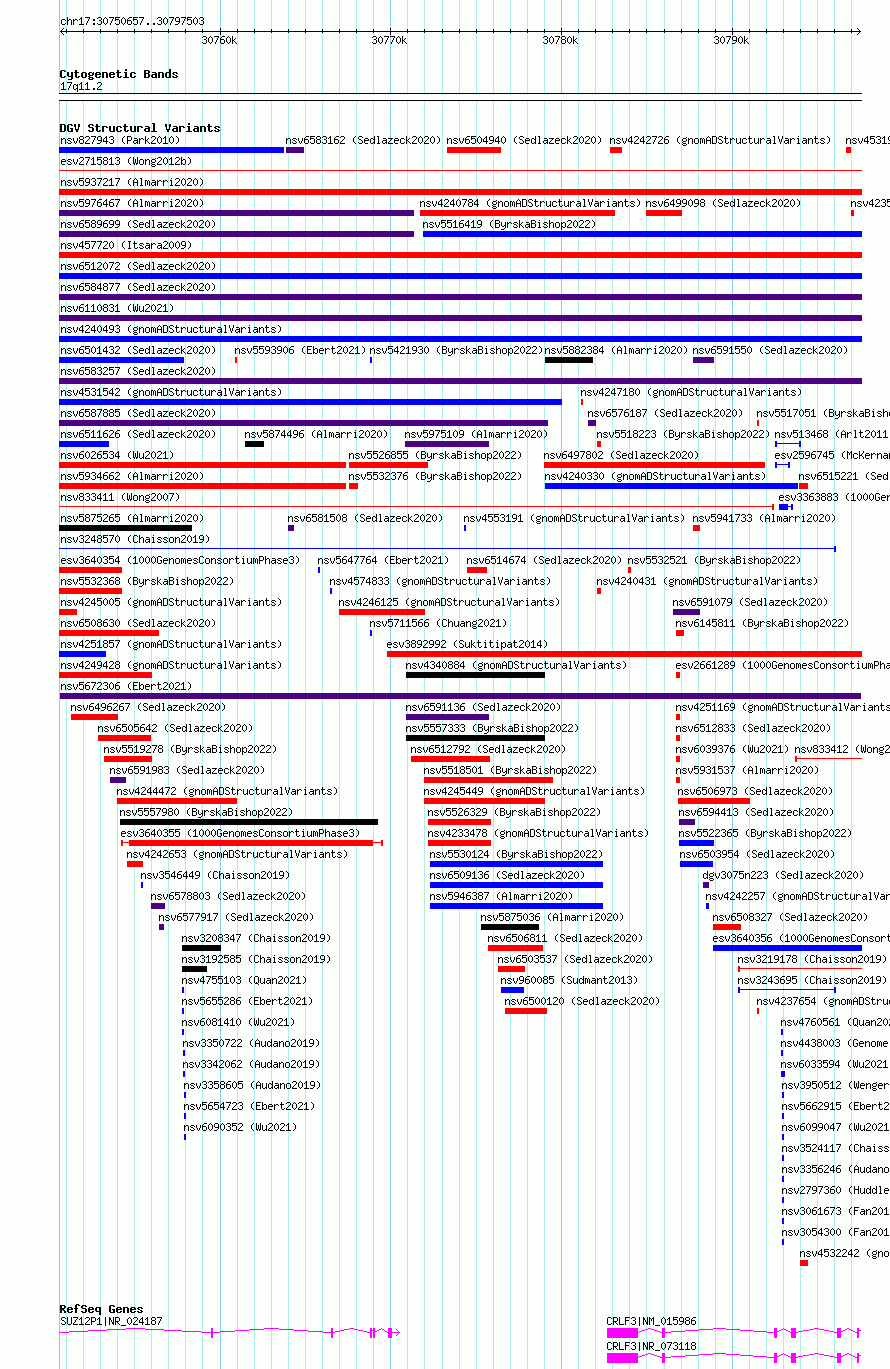This screenshot has height=1369, width=890.
Task: Click the red bar under esv3892992
Action: click(x=624, y=654)
